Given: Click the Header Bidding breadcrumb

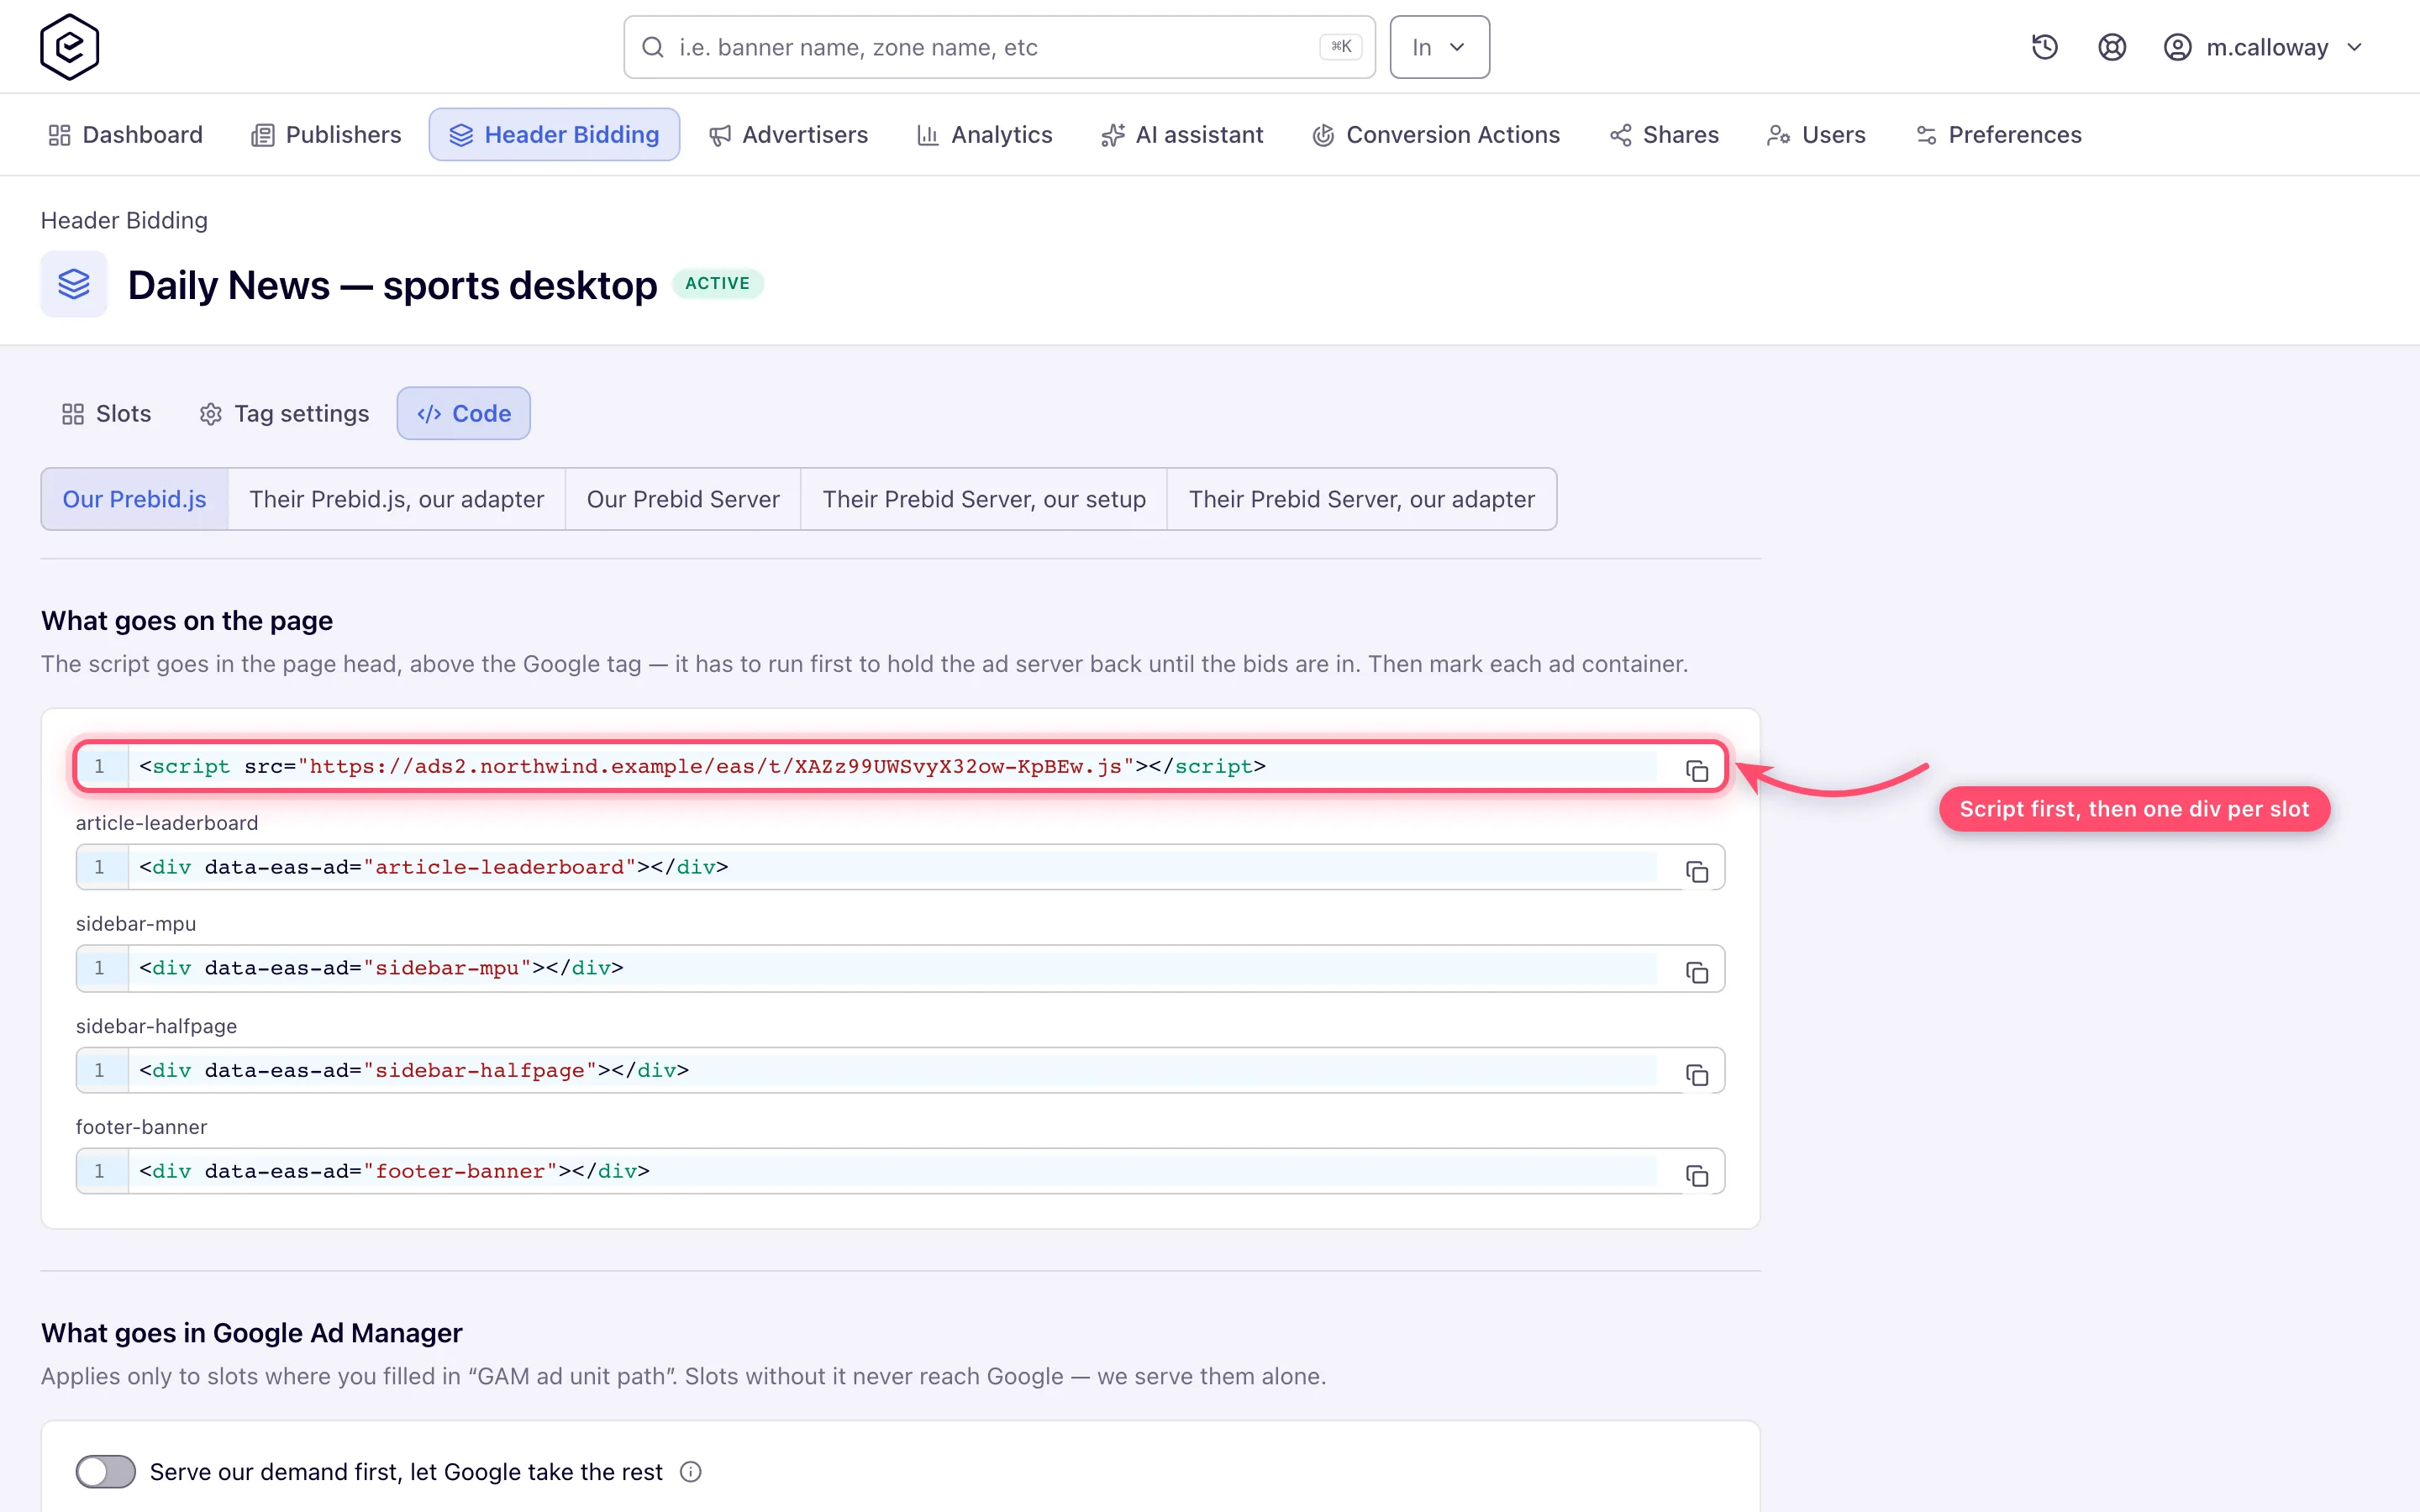Looking at the screenshot, I should [124, 220].
